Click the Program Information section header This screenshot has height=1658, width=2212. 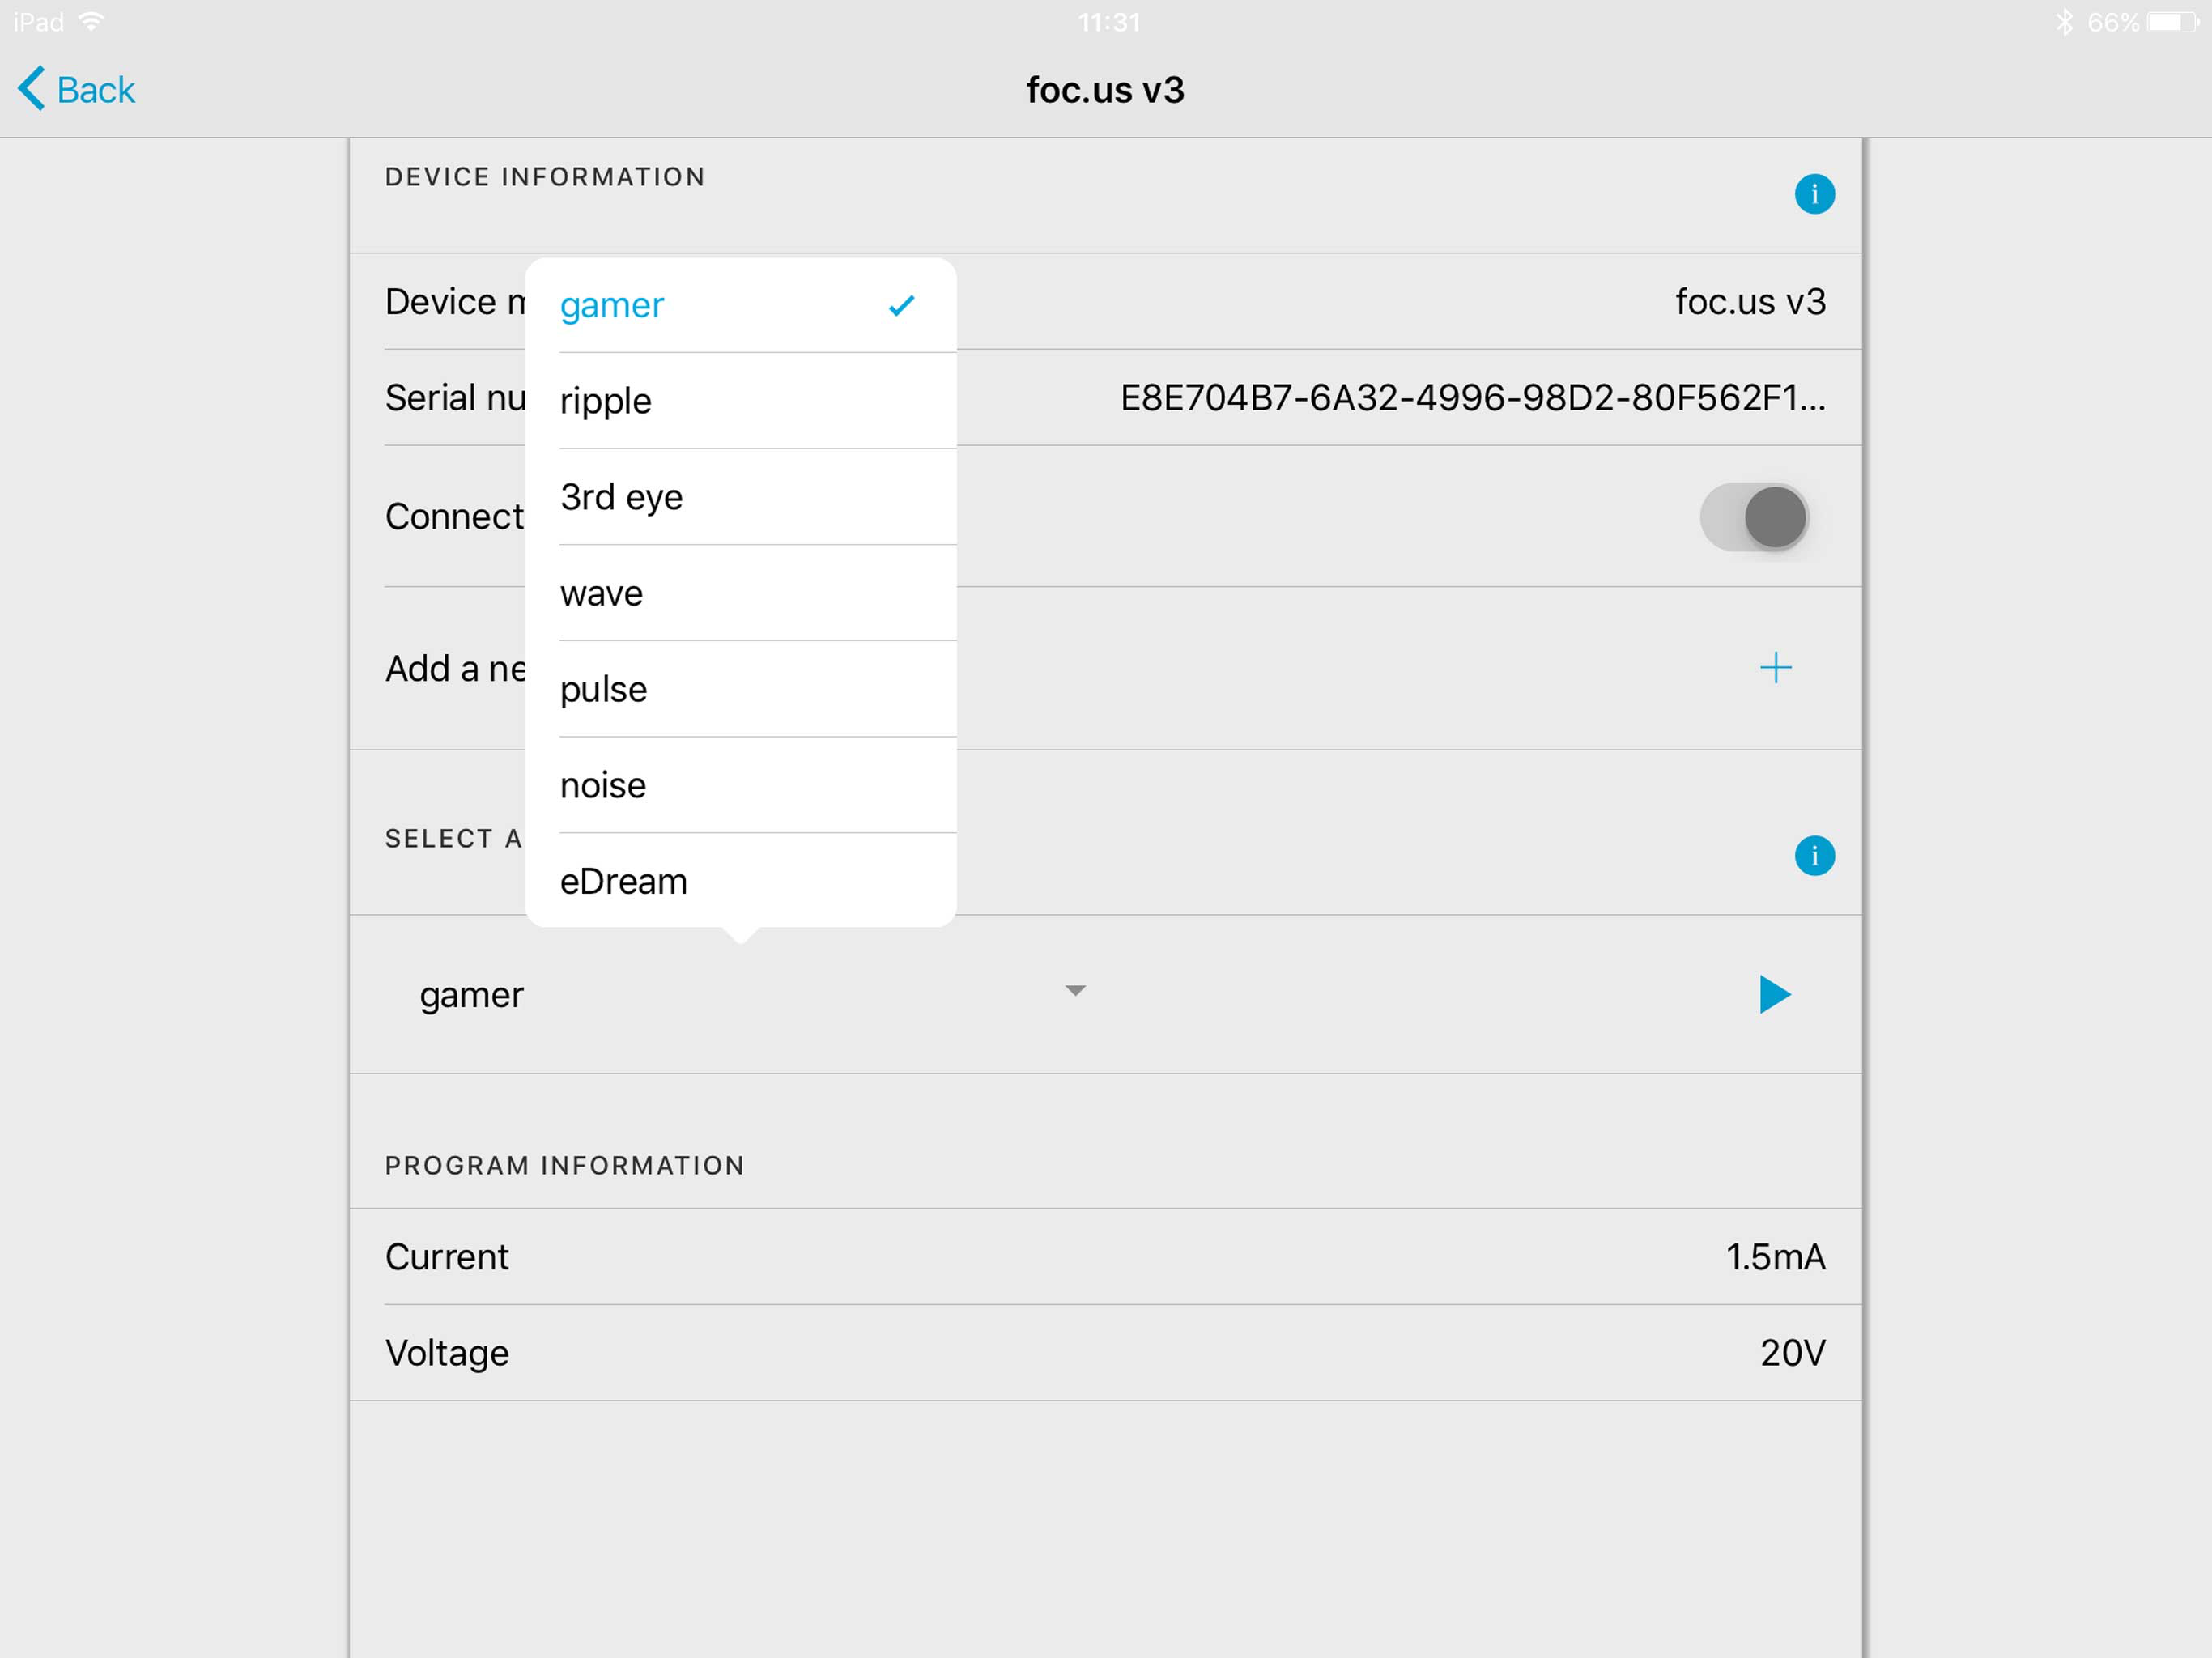565,1166
